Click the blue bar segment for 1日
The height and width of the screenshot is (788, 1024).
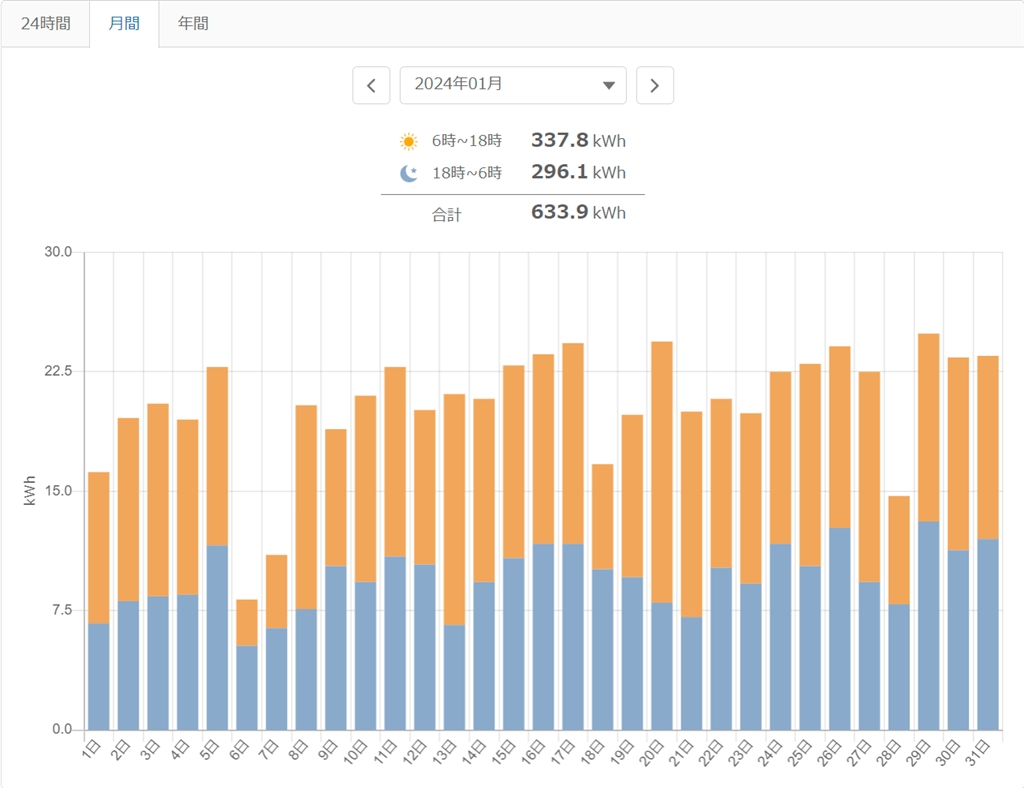pyautogui.click(x=98, y=676)
